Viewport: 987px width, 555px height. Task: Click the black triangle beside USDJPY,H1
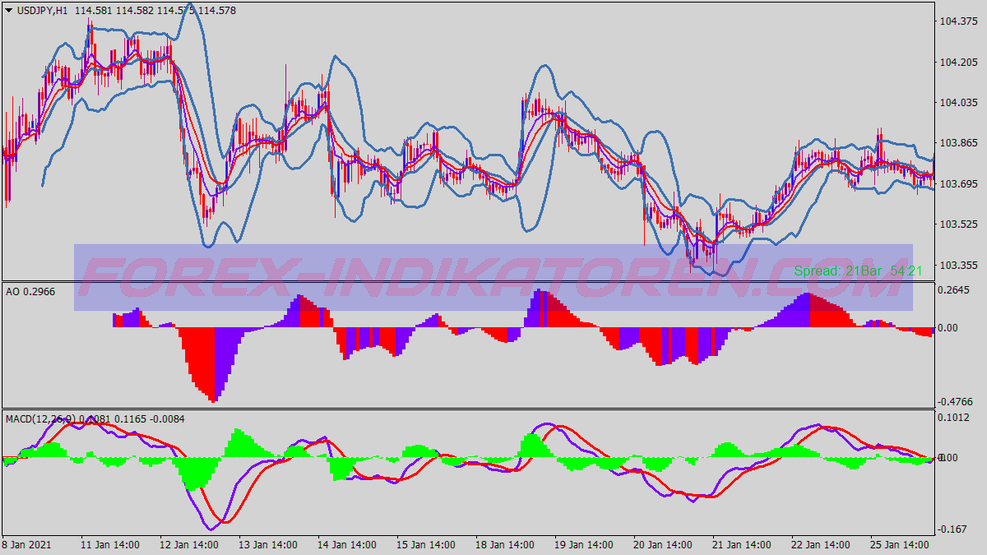click(x=10, y=10)
